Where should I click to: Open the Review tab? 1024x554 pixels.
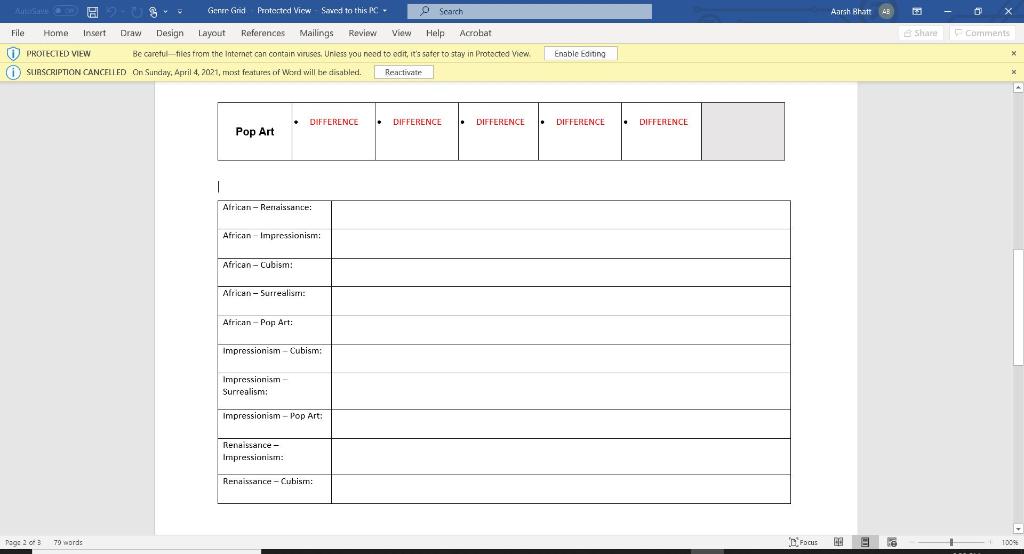click(x=362, y=33)
